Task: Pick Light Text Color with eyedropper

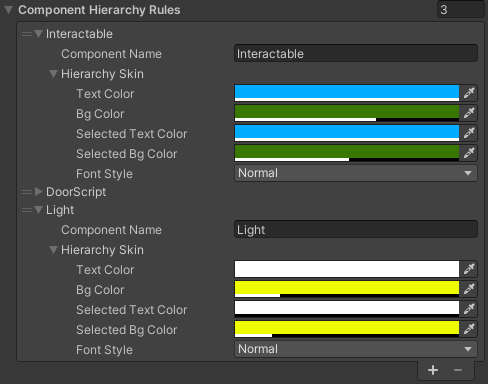Action: [469, 269]
